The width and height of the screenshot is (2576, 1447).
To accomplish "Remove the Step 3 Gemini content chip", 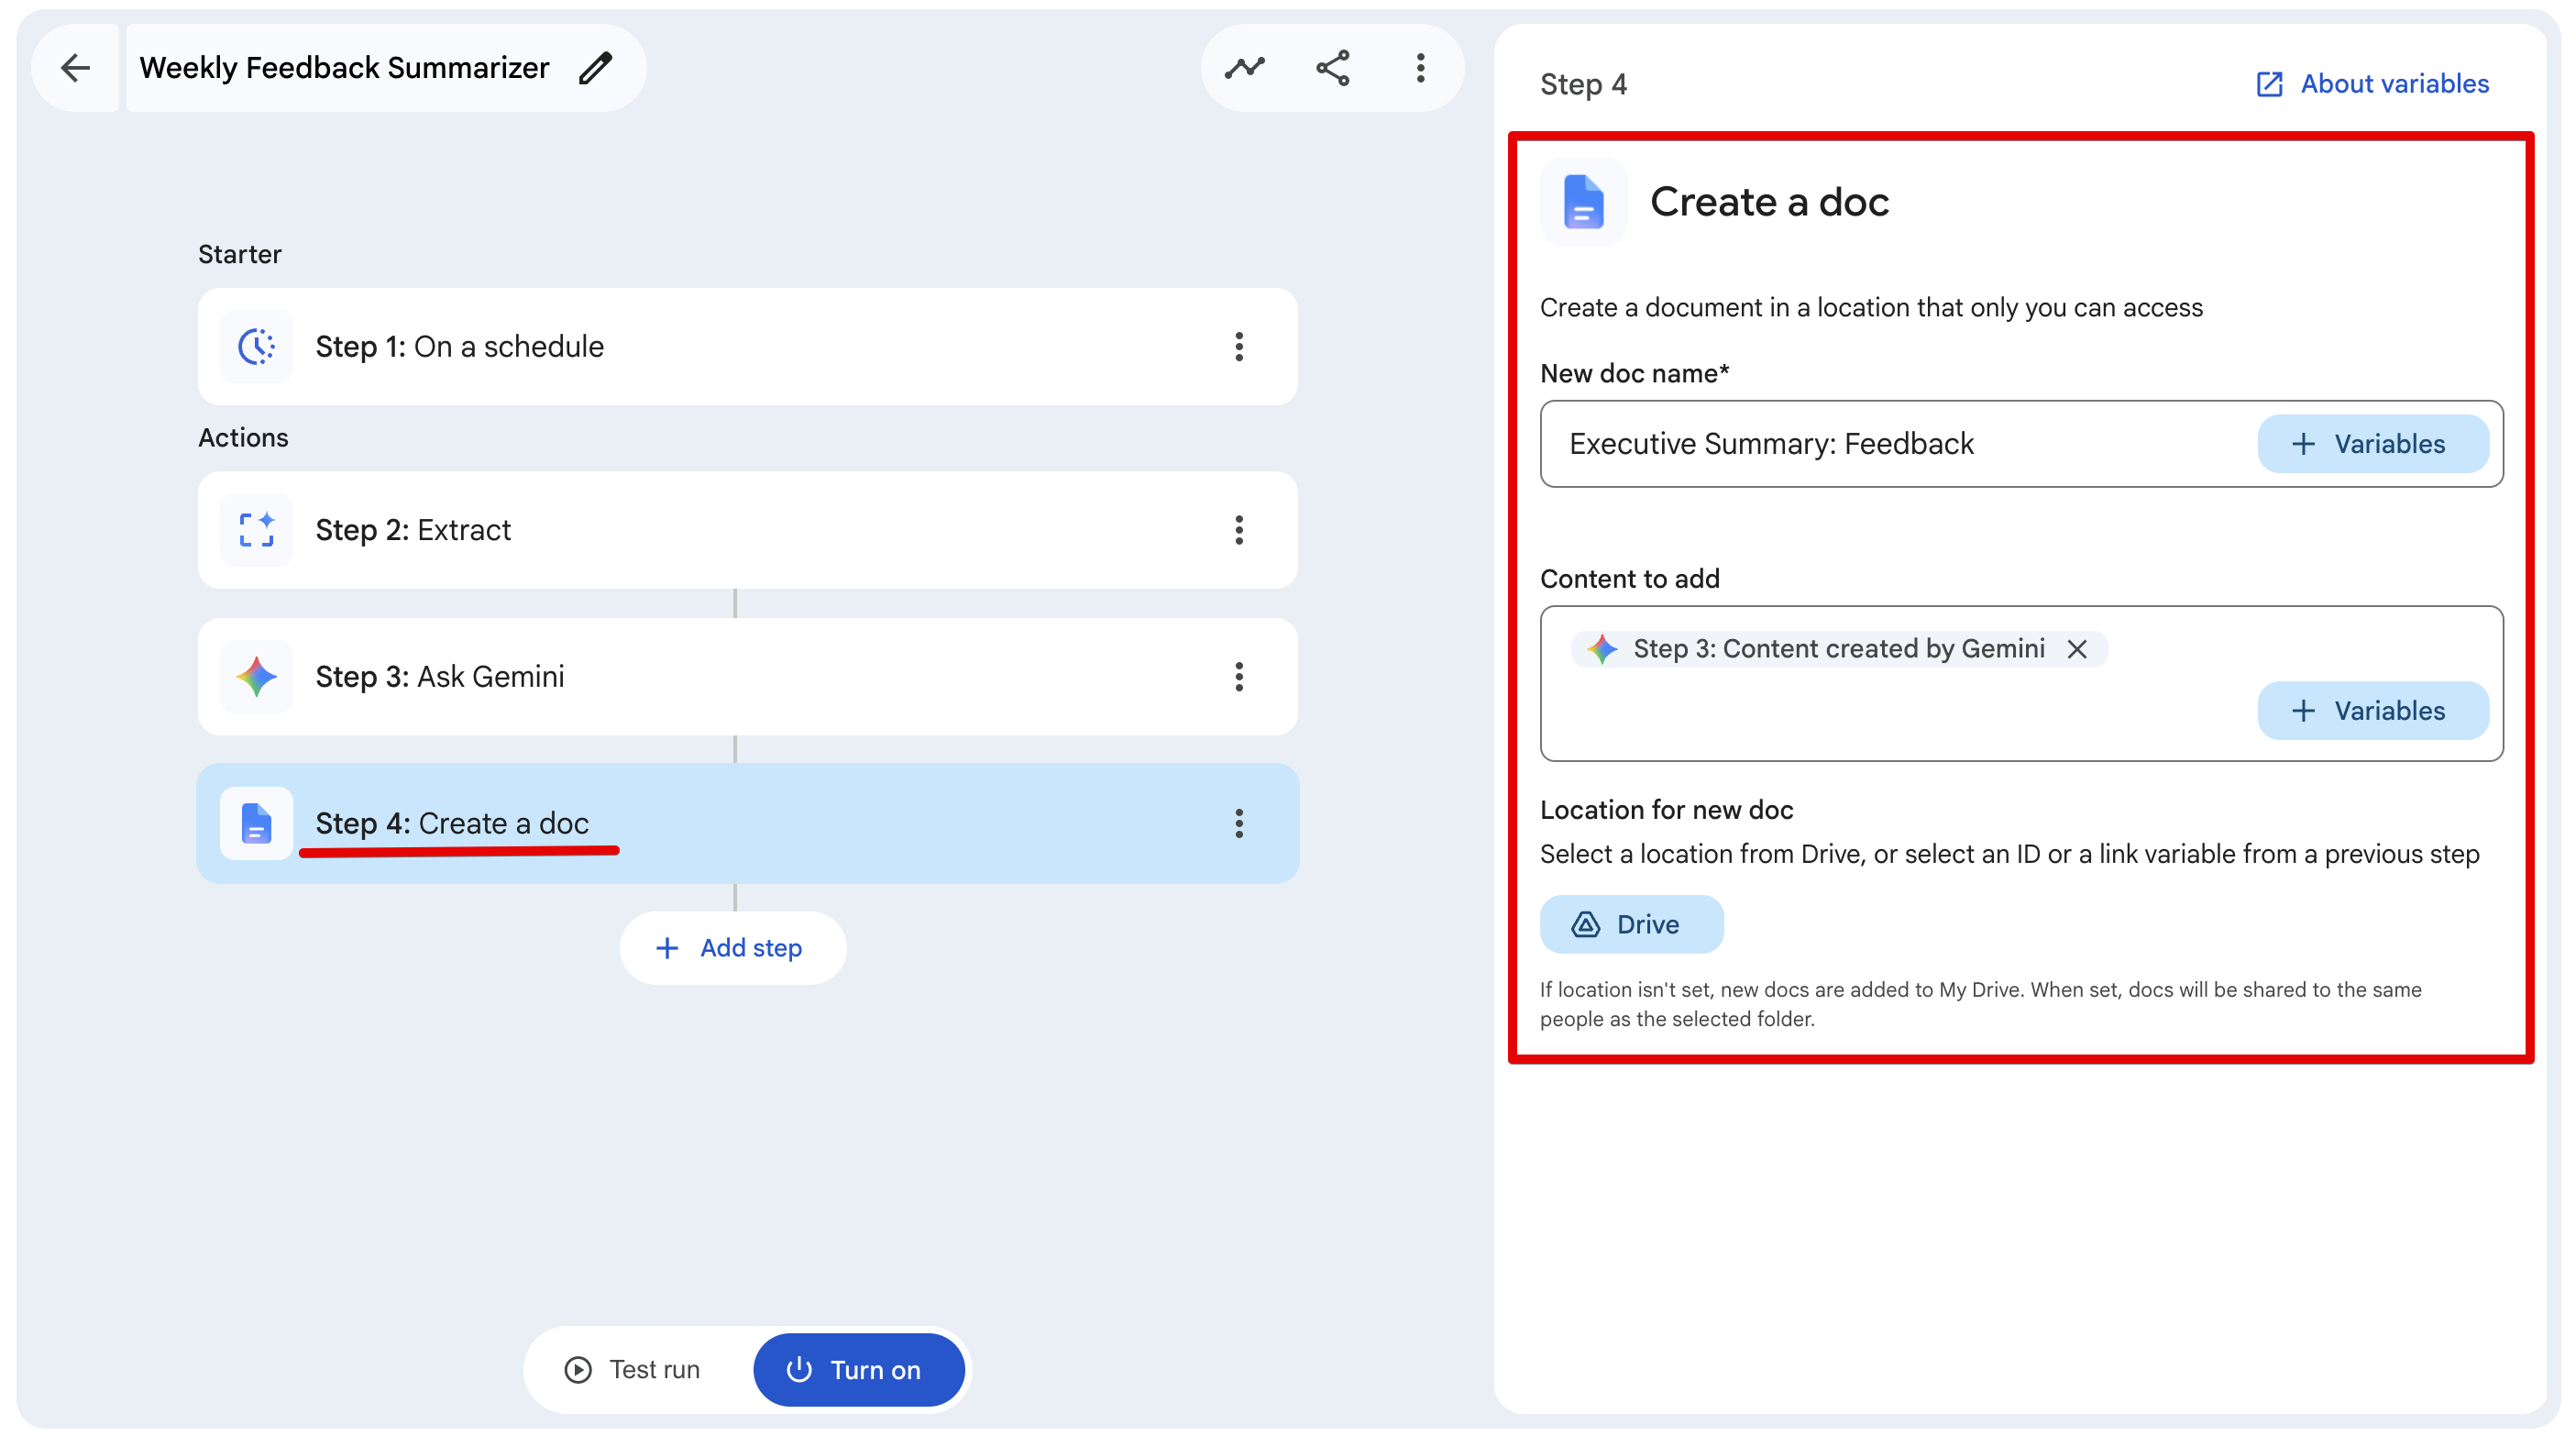I will [x=2077, y=649].
